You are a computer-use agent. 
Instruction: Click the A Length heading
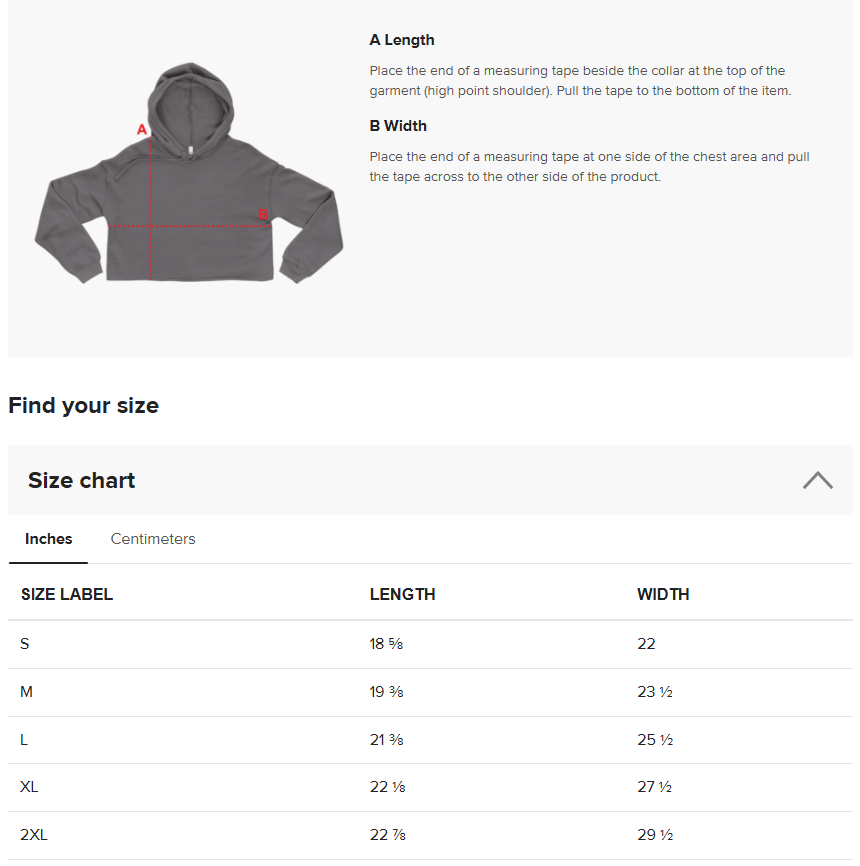(402, 40)
